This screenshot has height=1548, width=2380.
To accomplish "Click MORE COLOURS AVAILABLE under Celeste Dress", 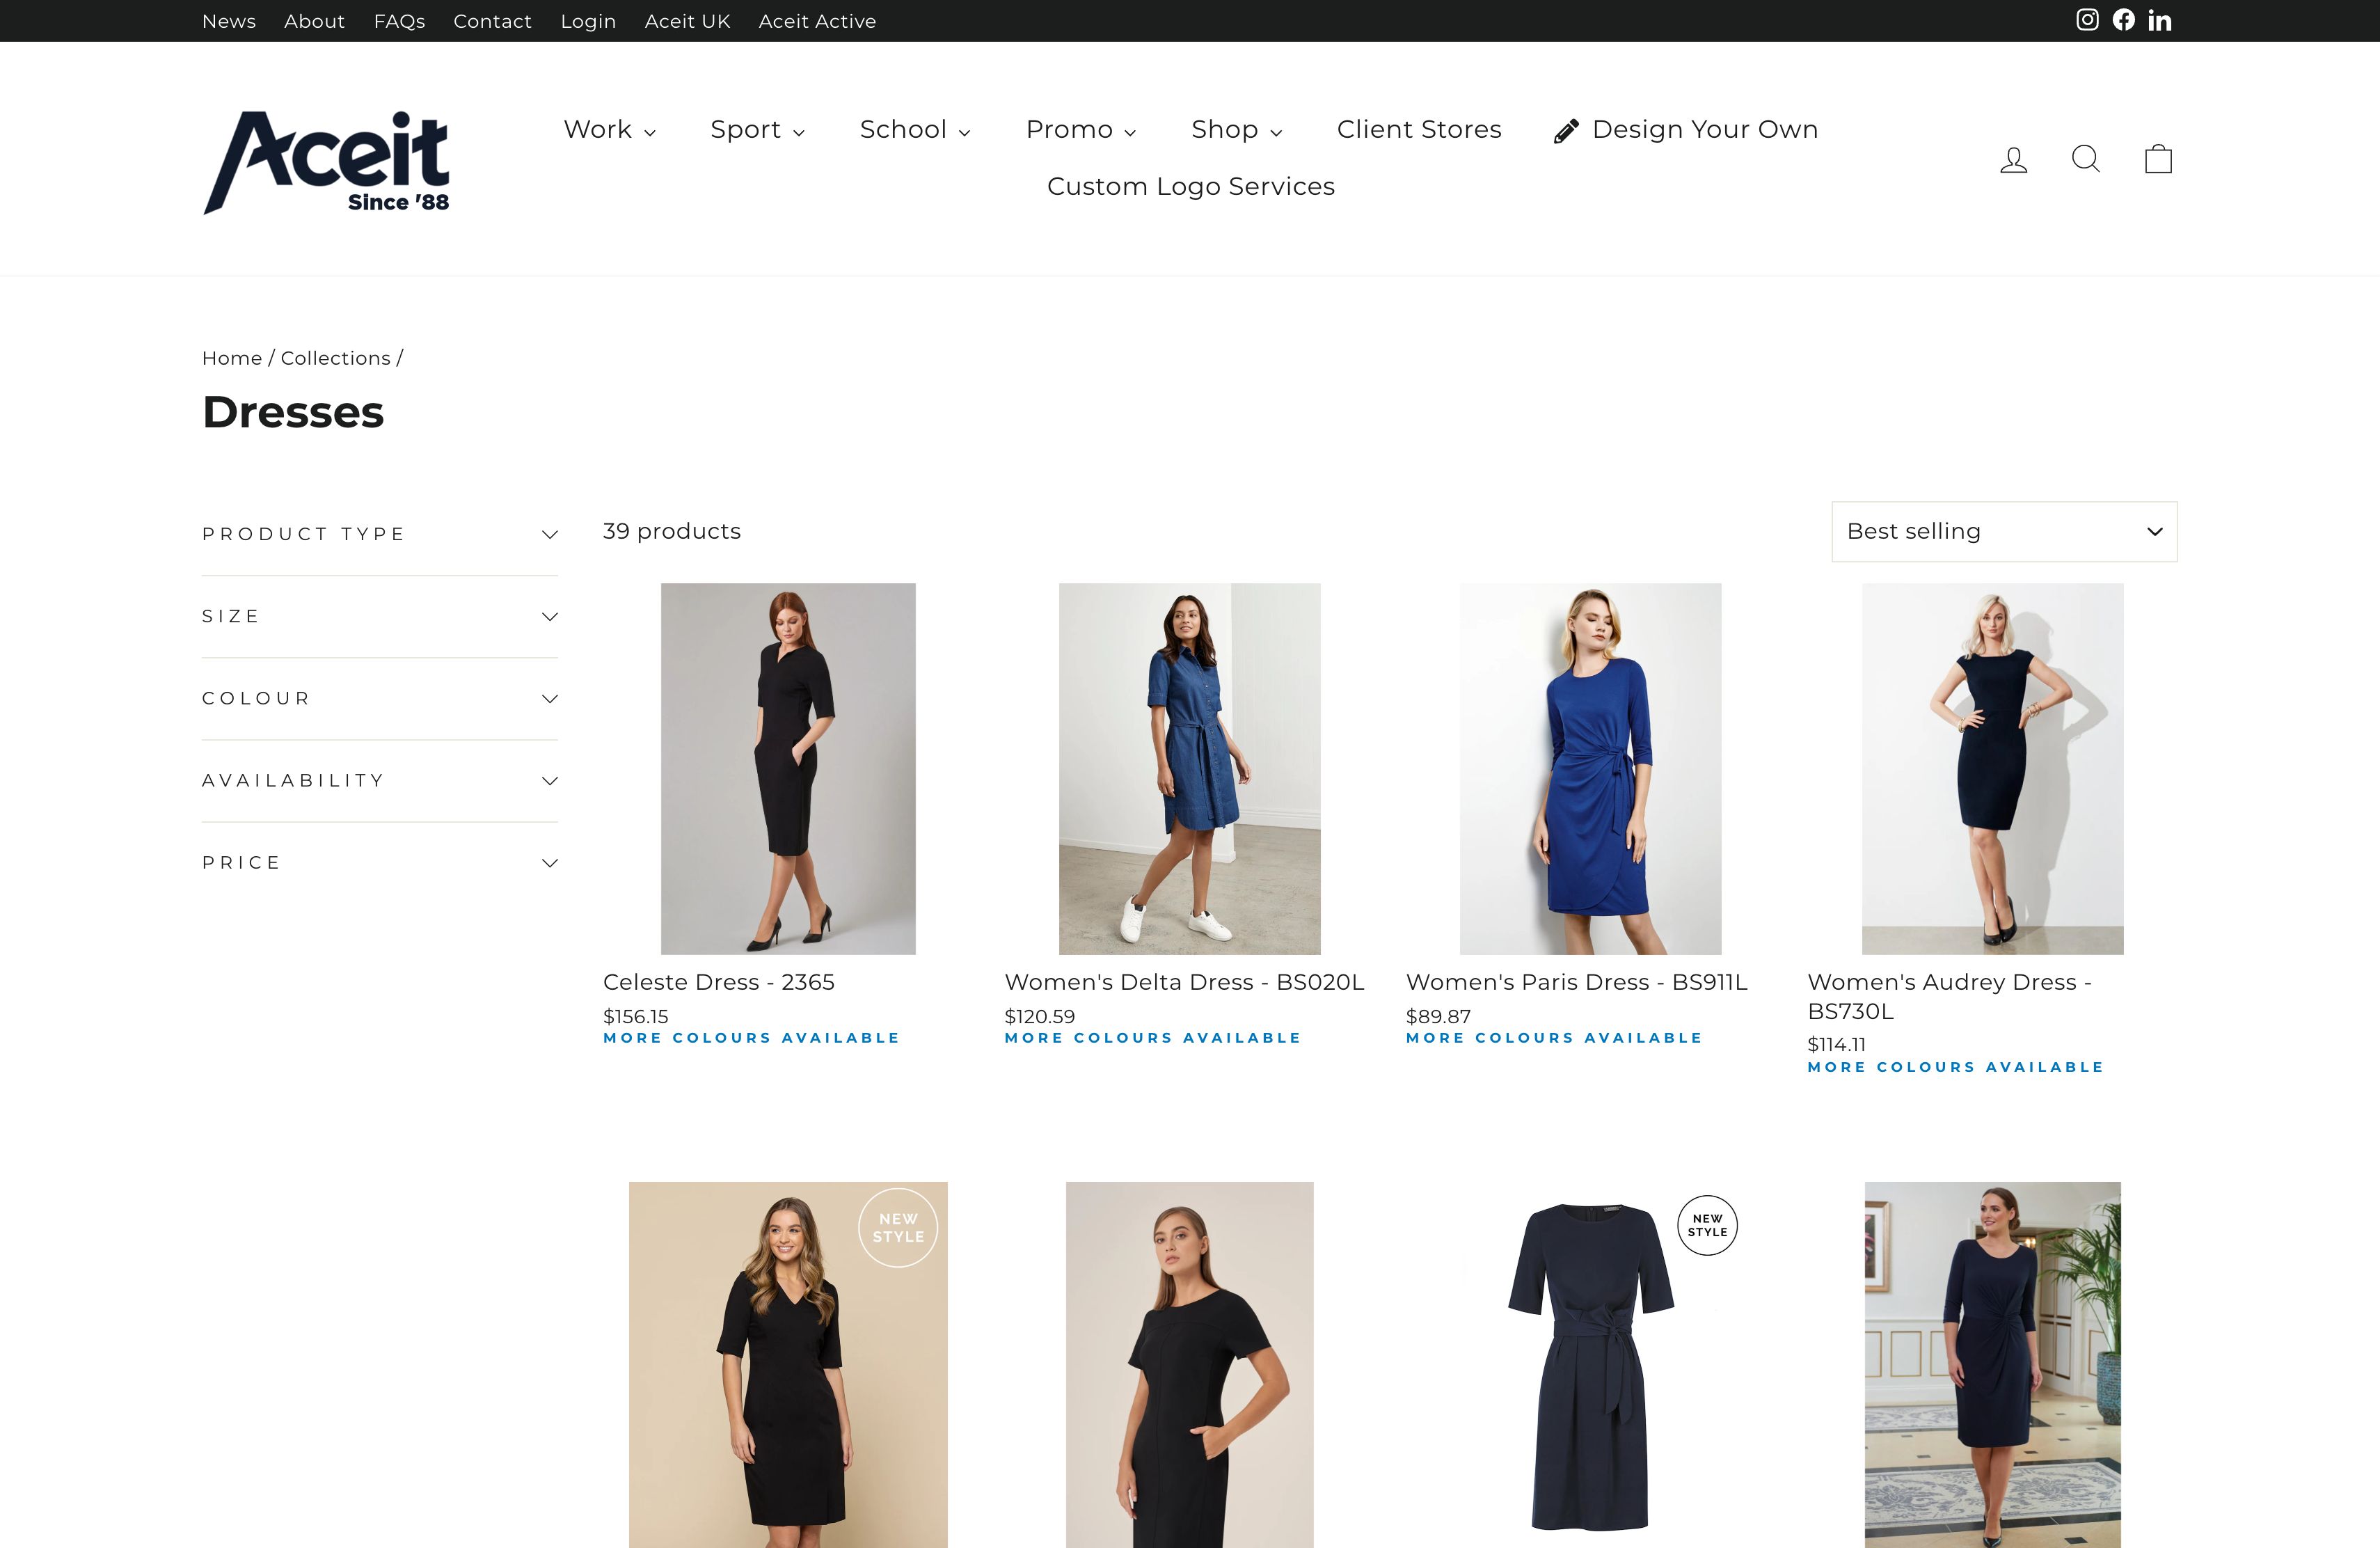I will point(751,1038).
